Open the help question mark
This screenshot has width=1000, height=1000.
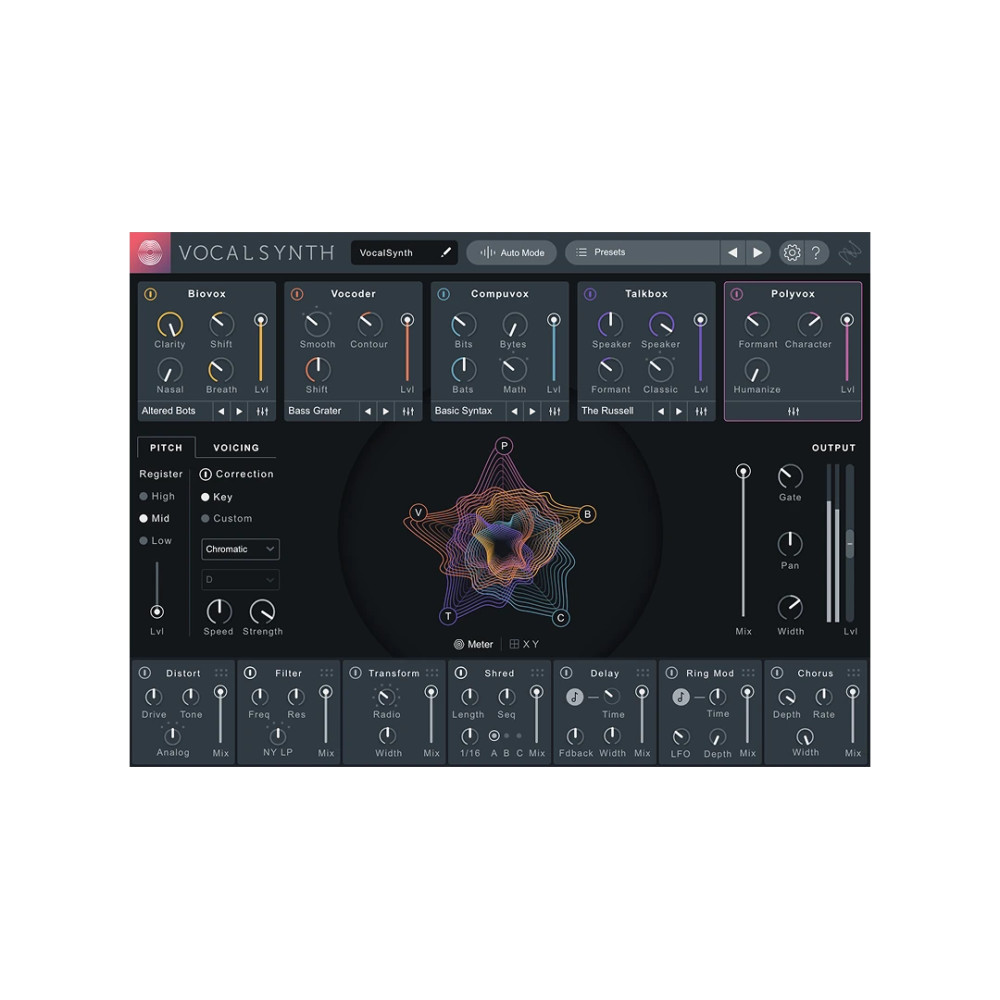(x=816, y=253)
